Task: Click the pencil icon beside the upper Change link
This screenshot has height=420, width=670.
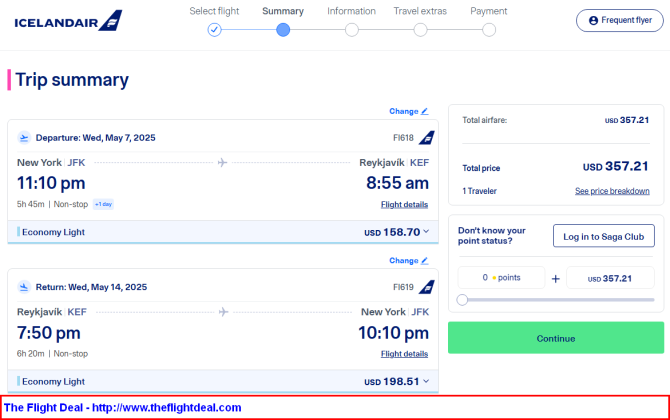Action: (424, 111)
